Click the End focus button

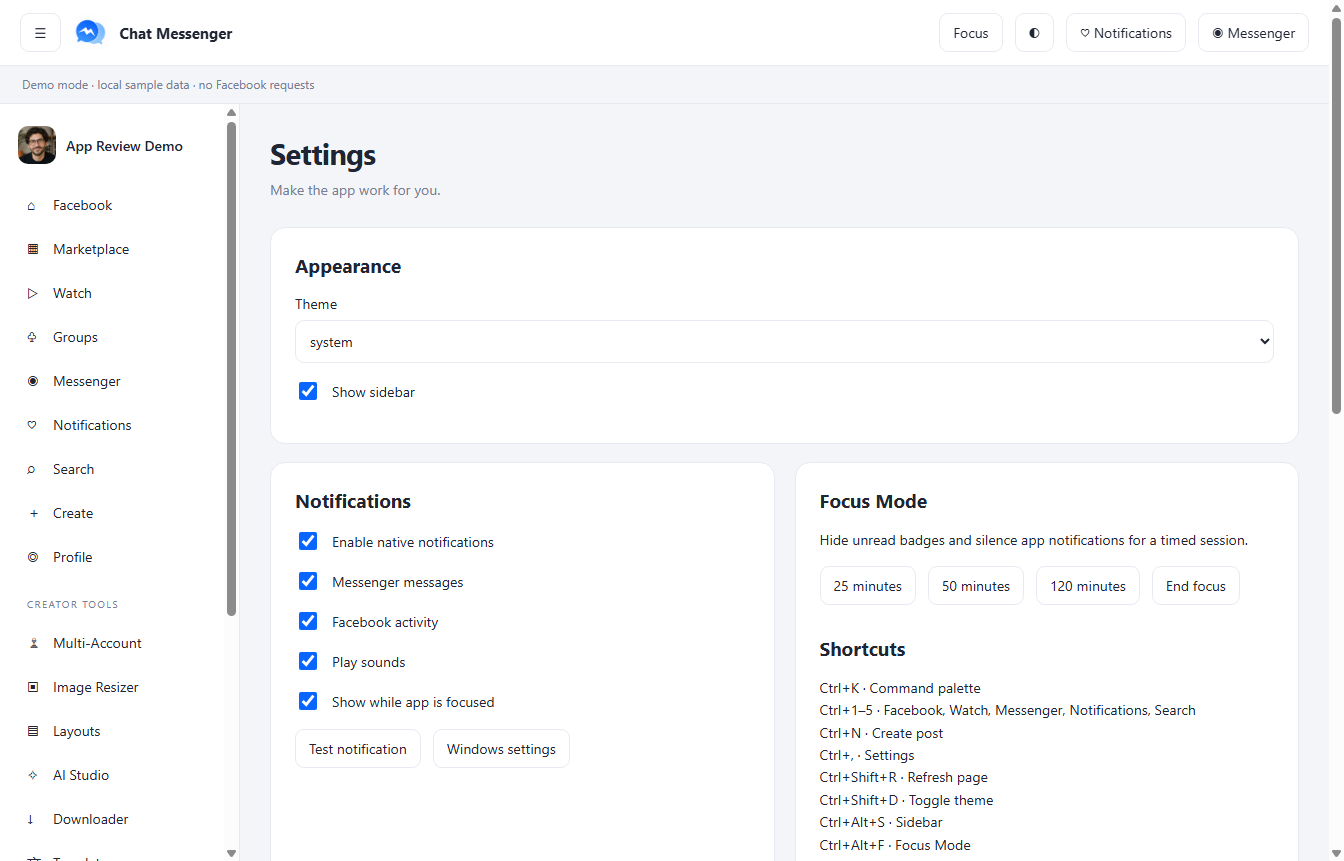pyautogui.click(x=1195, y=586)
